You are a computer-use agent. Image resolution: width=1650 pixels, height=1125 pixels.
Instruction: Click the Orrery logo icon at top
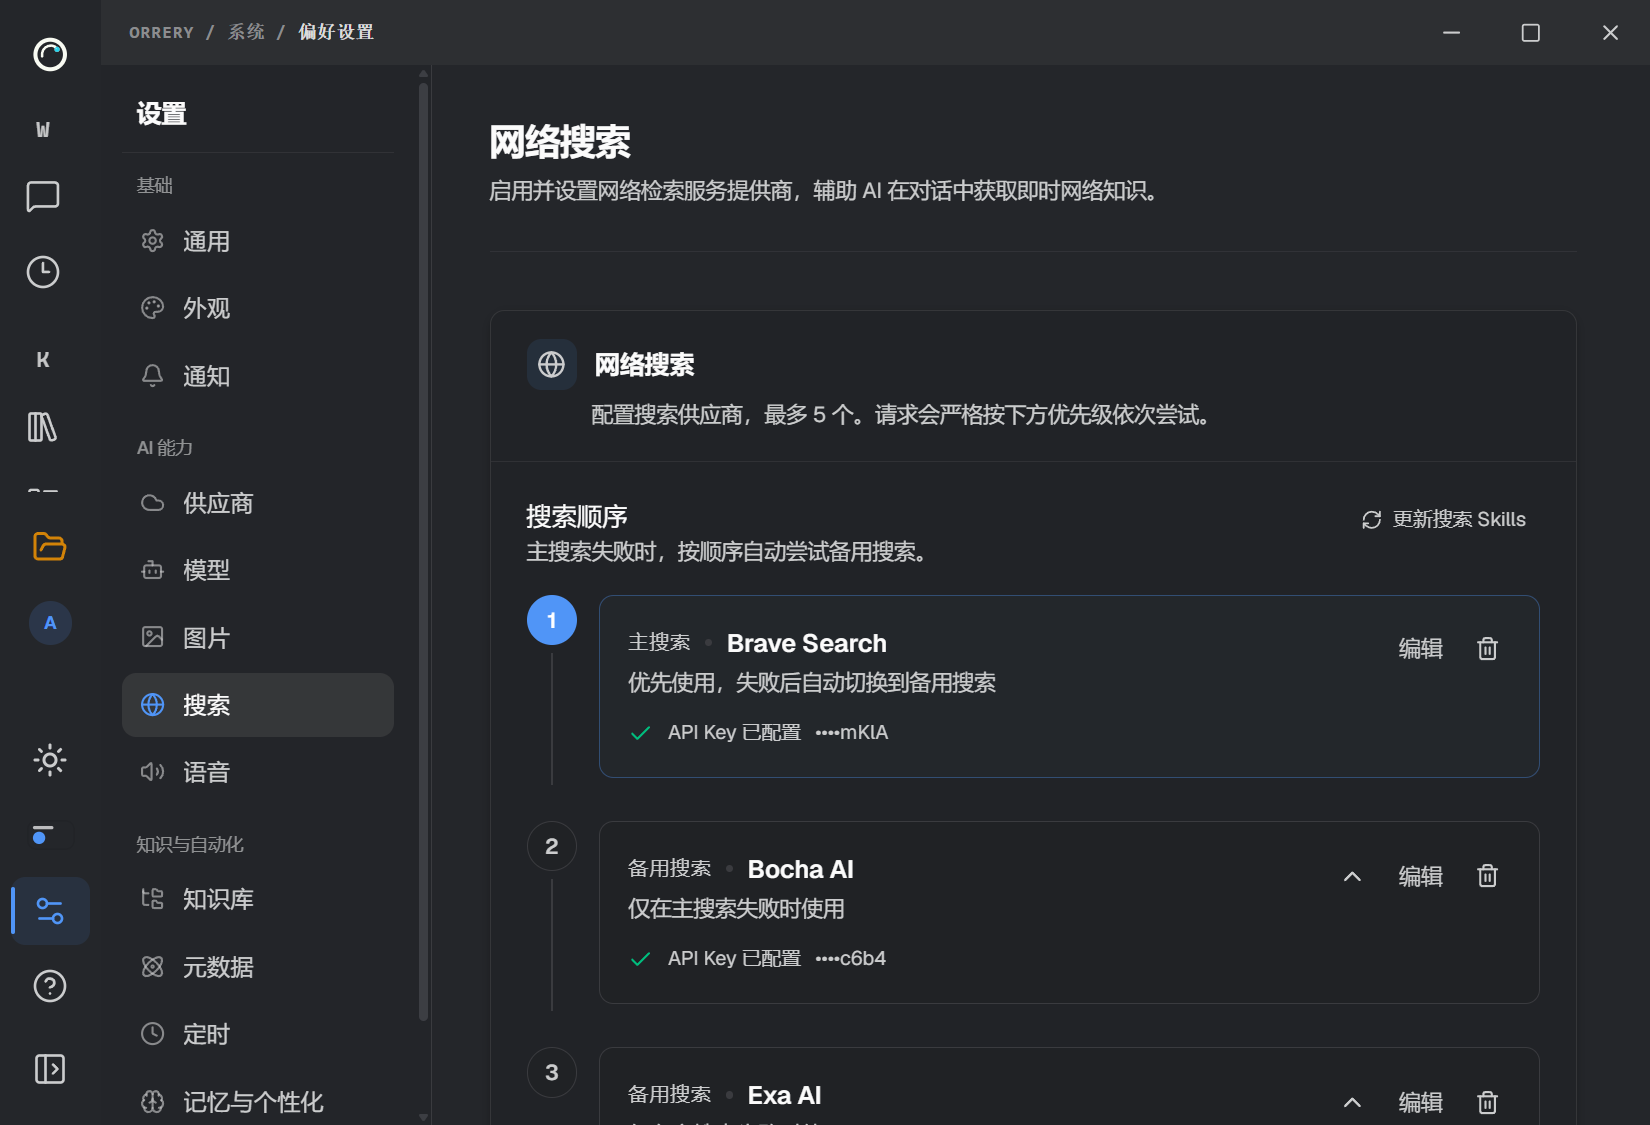click(50, 54)
